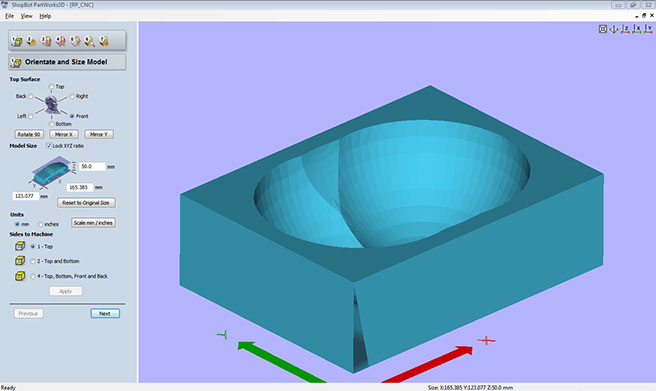Open step 7 save toolpaths icon
Image resolution: width=656 pixels, height=391 pixels.
(104, 41)
